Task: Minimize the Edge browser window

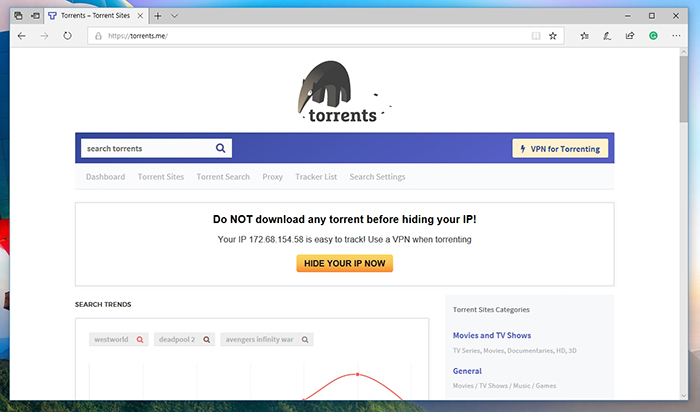Action: (x=628, y=16)
